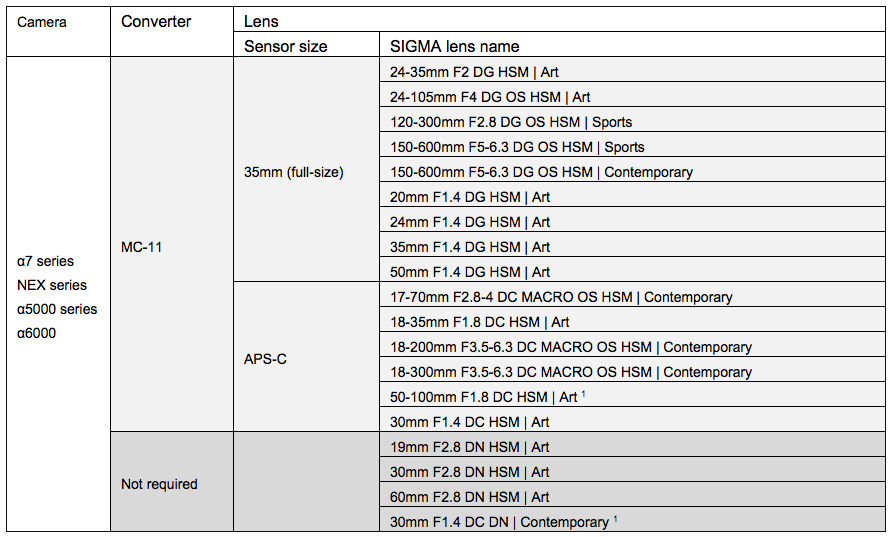Screen dimensions: 891x537
Task: Select the MC-11 converter cell
Action: pyautogui.click(x=142, y=247)
